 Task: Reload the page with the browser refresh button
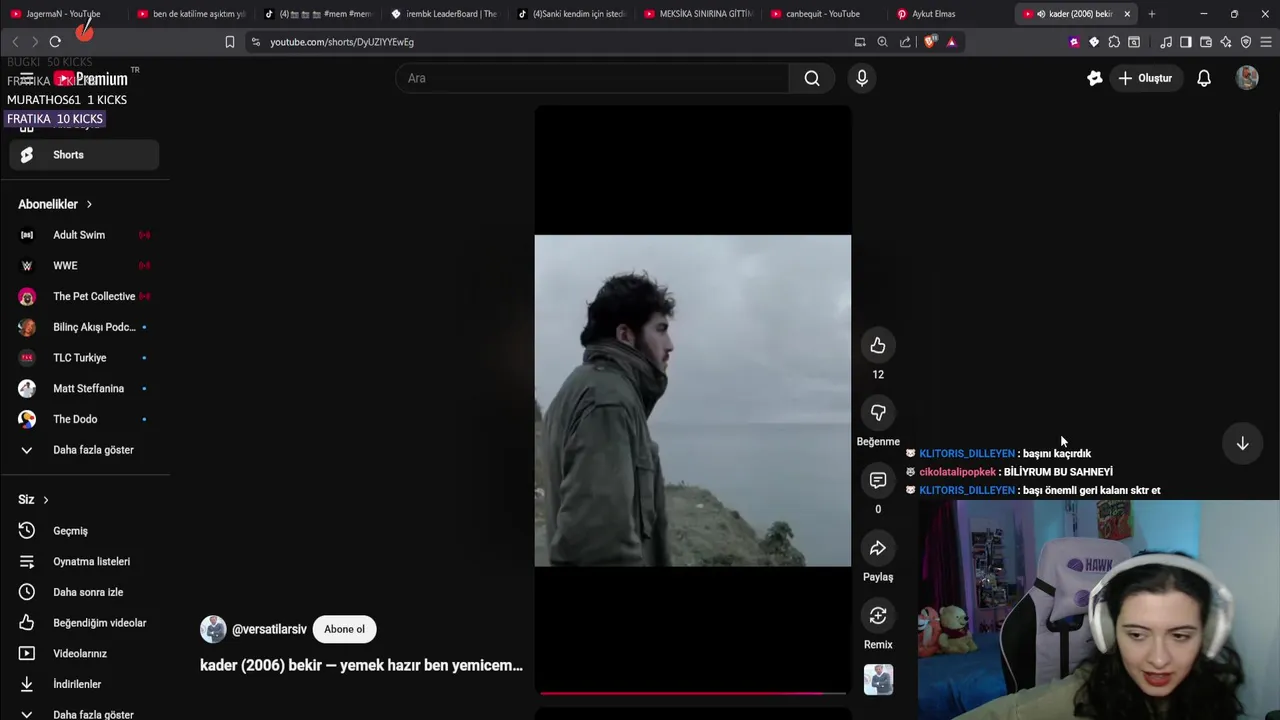tap(55, 42)
